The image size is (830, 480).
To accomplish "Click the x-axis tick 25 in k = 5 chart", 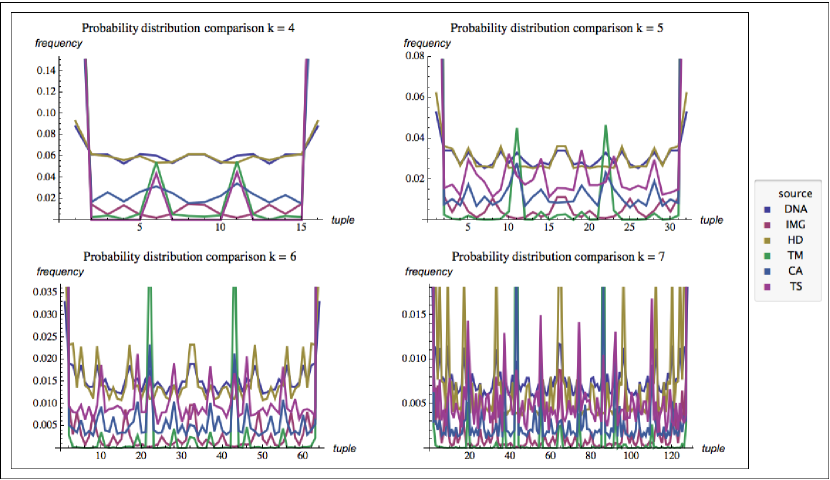I will coord(629,228).
